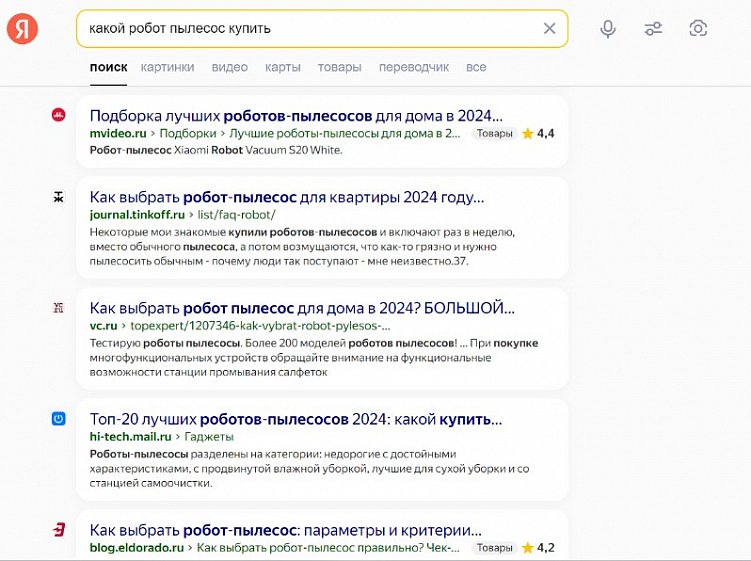The width and height of the screenshot is (751, 561).
Task: Click the list/faq-robot/ path link
Action: (237, 215)
